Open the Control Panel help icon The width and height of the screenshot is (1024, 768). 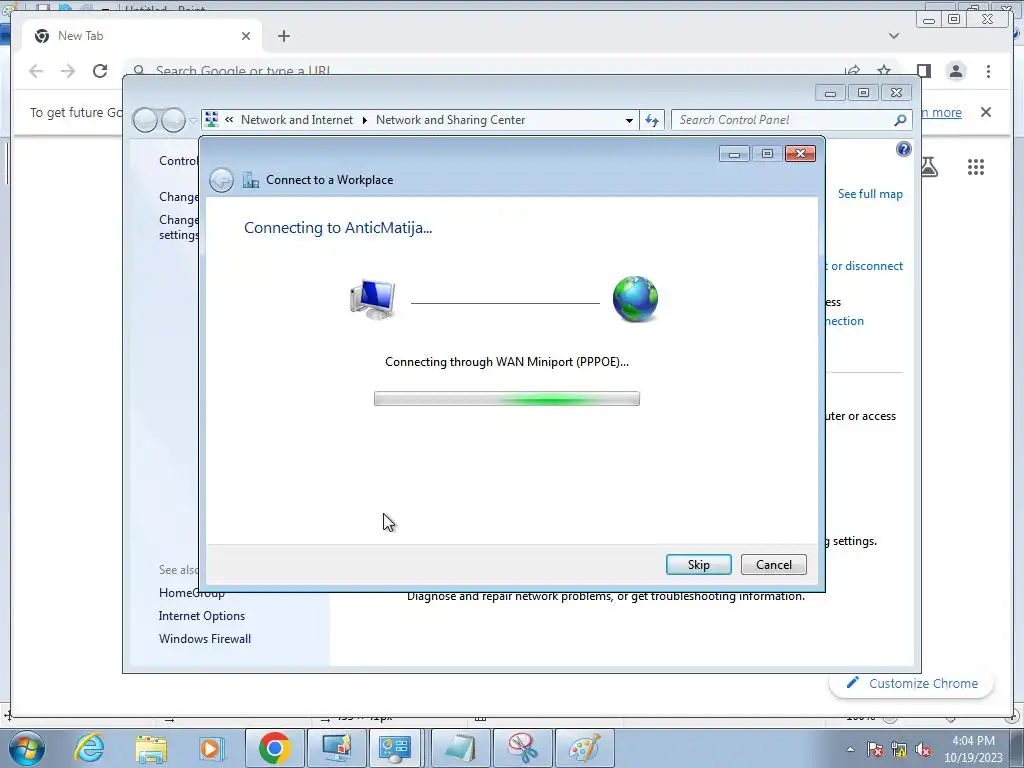point(903,149)
